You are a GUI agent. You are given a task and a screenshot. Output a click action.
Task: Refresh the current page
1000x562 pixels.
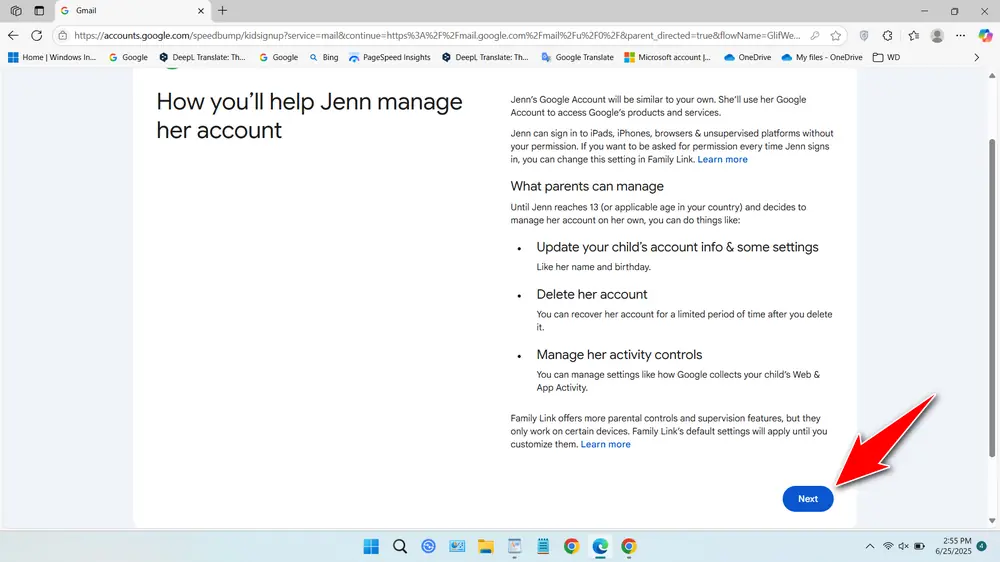[x=37, y=36]
